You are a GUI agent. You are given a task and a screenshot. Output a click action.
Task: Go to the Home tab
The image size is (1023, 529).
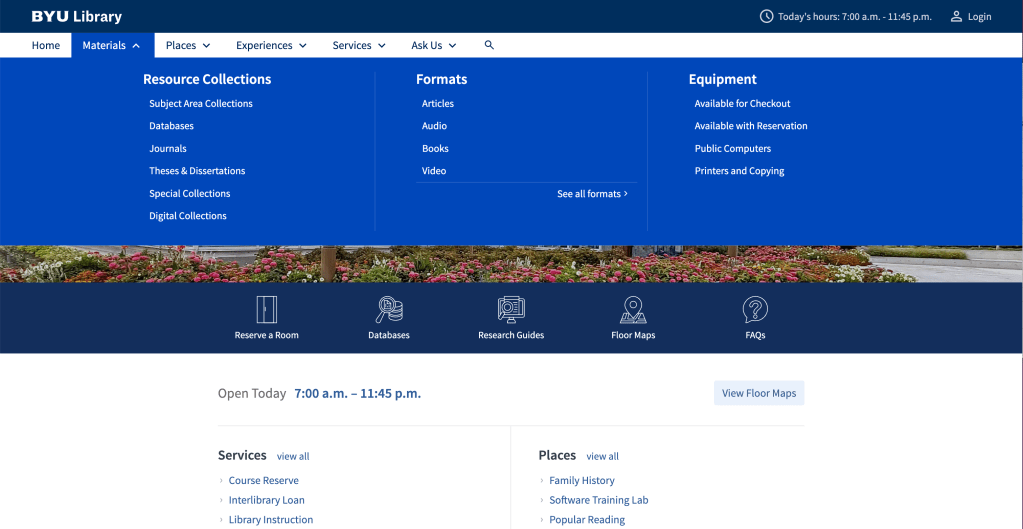pyautogui.click(x=46, y=45)
